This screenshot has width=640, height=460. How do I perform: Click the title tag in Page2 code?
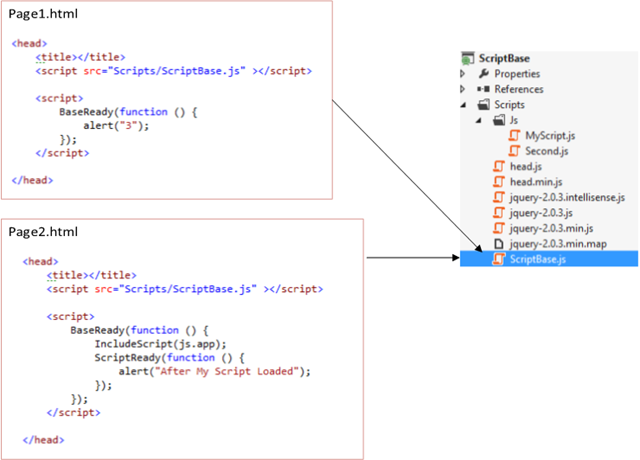click(91, 275)
